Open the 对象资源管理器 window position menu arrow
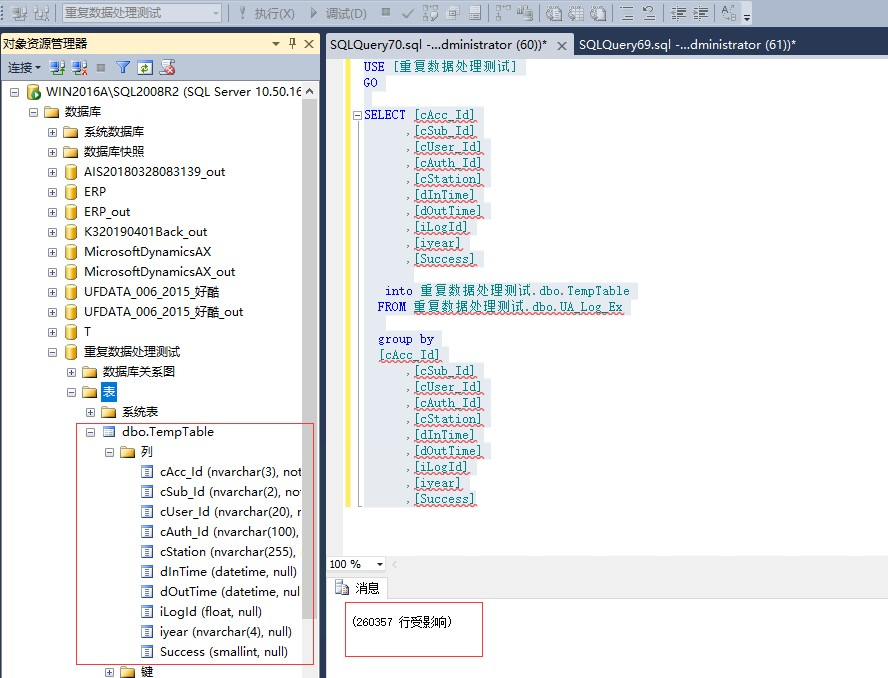Image resolution: width=888 pixels, height=678 pixels. (276, 44)
